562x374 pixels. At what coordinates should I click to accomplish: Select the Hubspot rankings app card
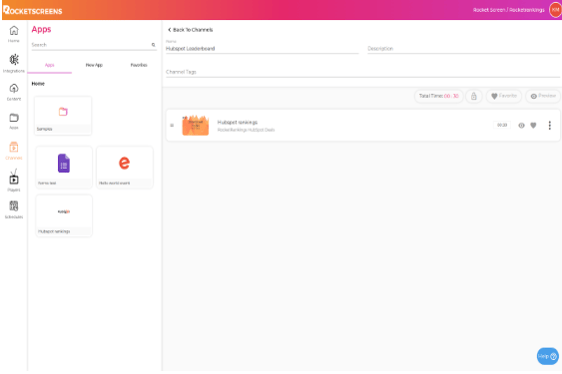click(x=64, y=216)
